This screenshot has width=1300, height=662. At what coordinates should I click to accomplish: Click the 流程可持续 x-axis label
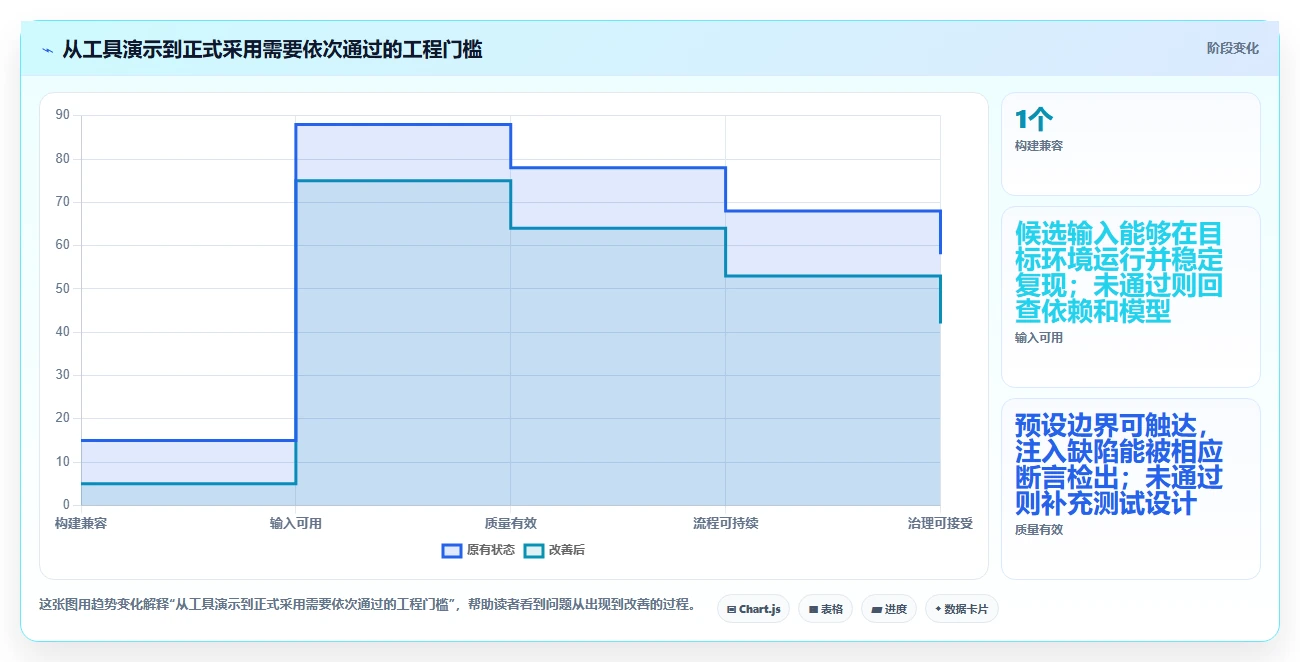[x=726, y=523]
